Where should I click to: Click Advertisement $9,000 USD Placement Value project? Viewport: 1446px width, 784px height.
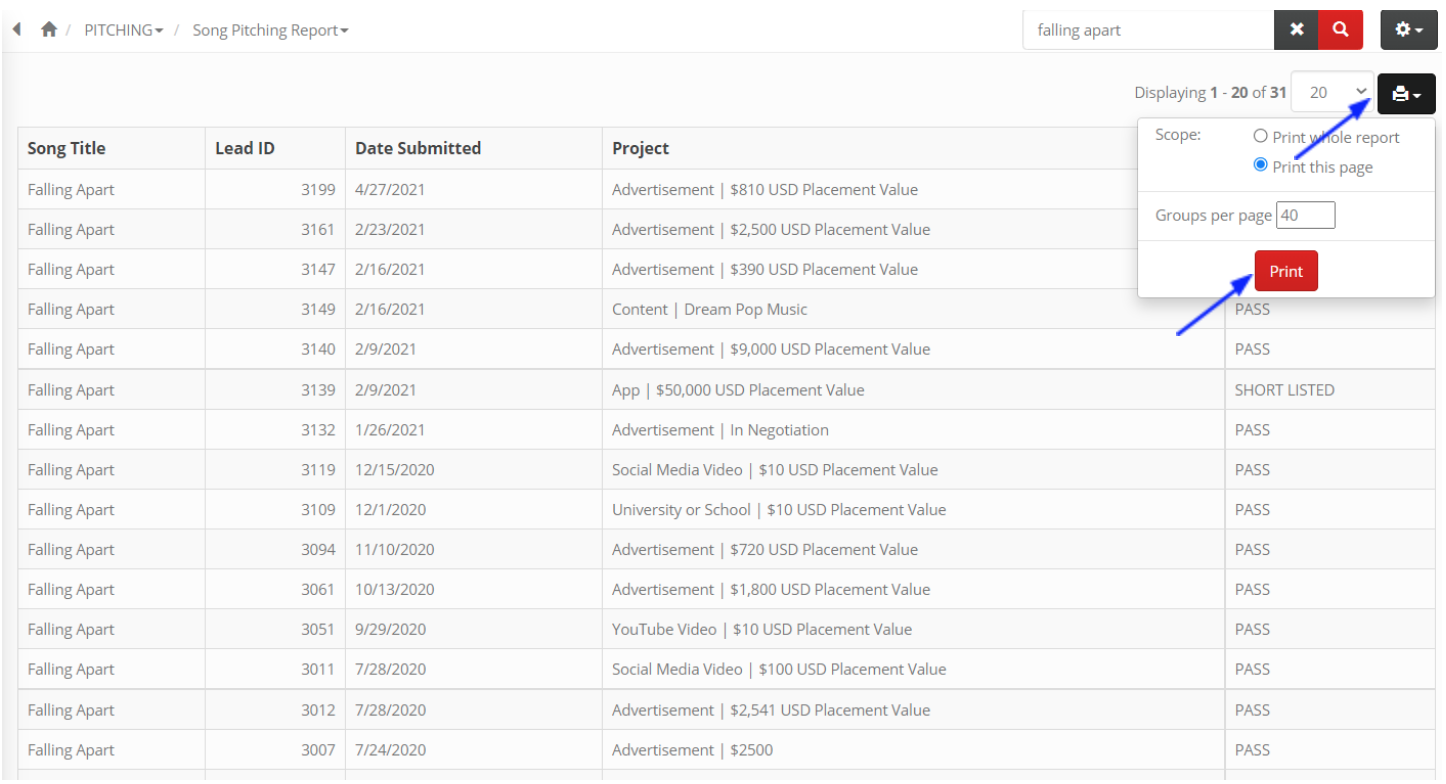pyautogui.click(x=771, y=349)
